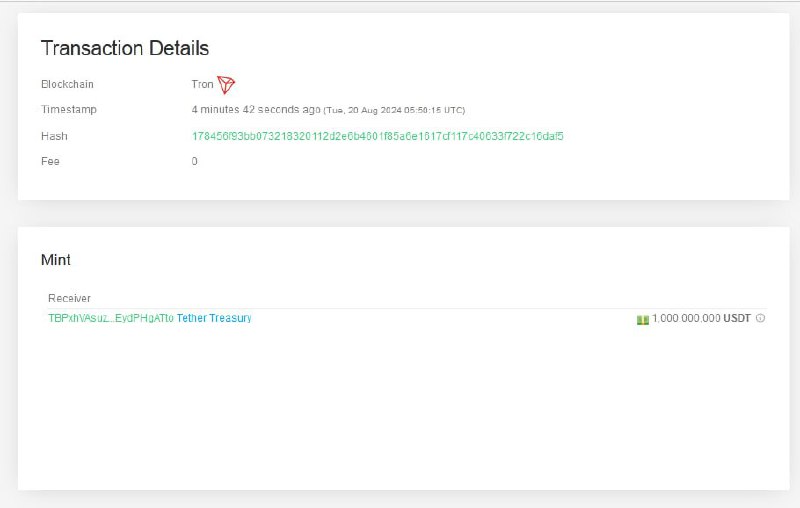The image size is (800, 508).
Task: Click the relative timestamp "4 minutes 42 seconds ago"
Action: click(x=256, y=109)
